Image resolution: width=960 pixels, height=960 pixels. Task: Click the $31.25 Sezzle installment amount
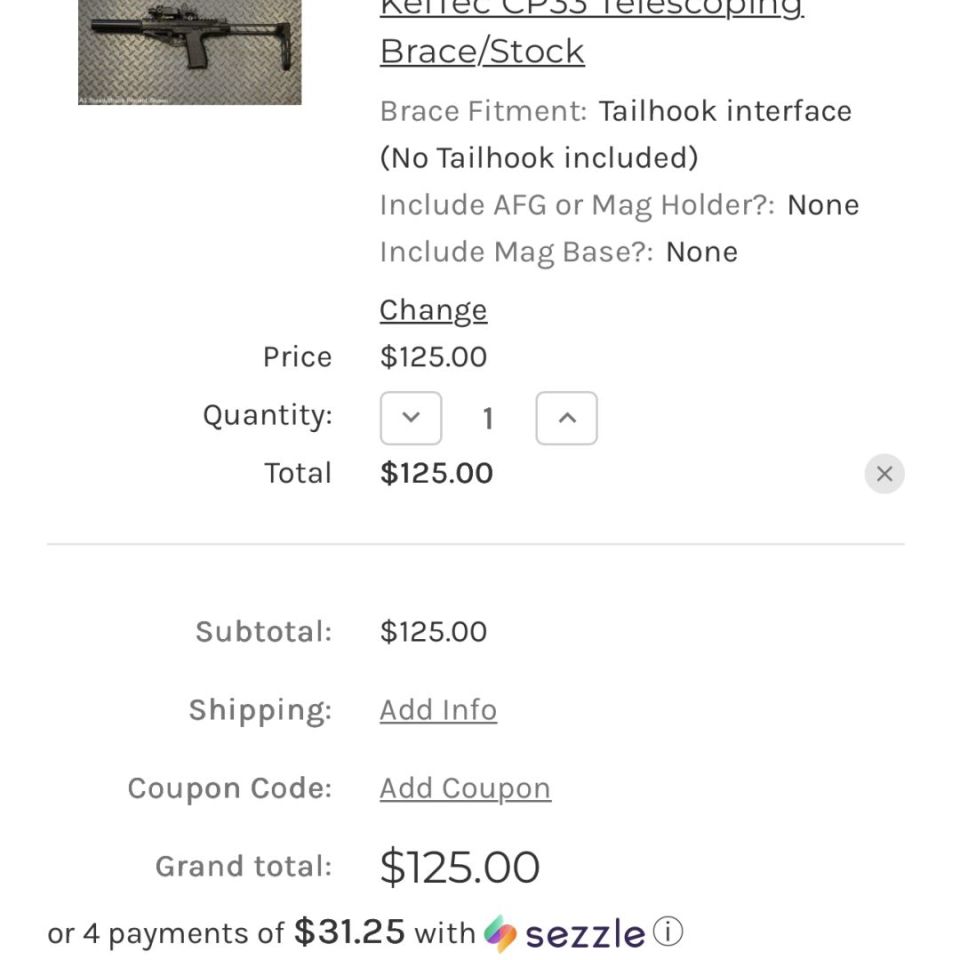point(348,931)
